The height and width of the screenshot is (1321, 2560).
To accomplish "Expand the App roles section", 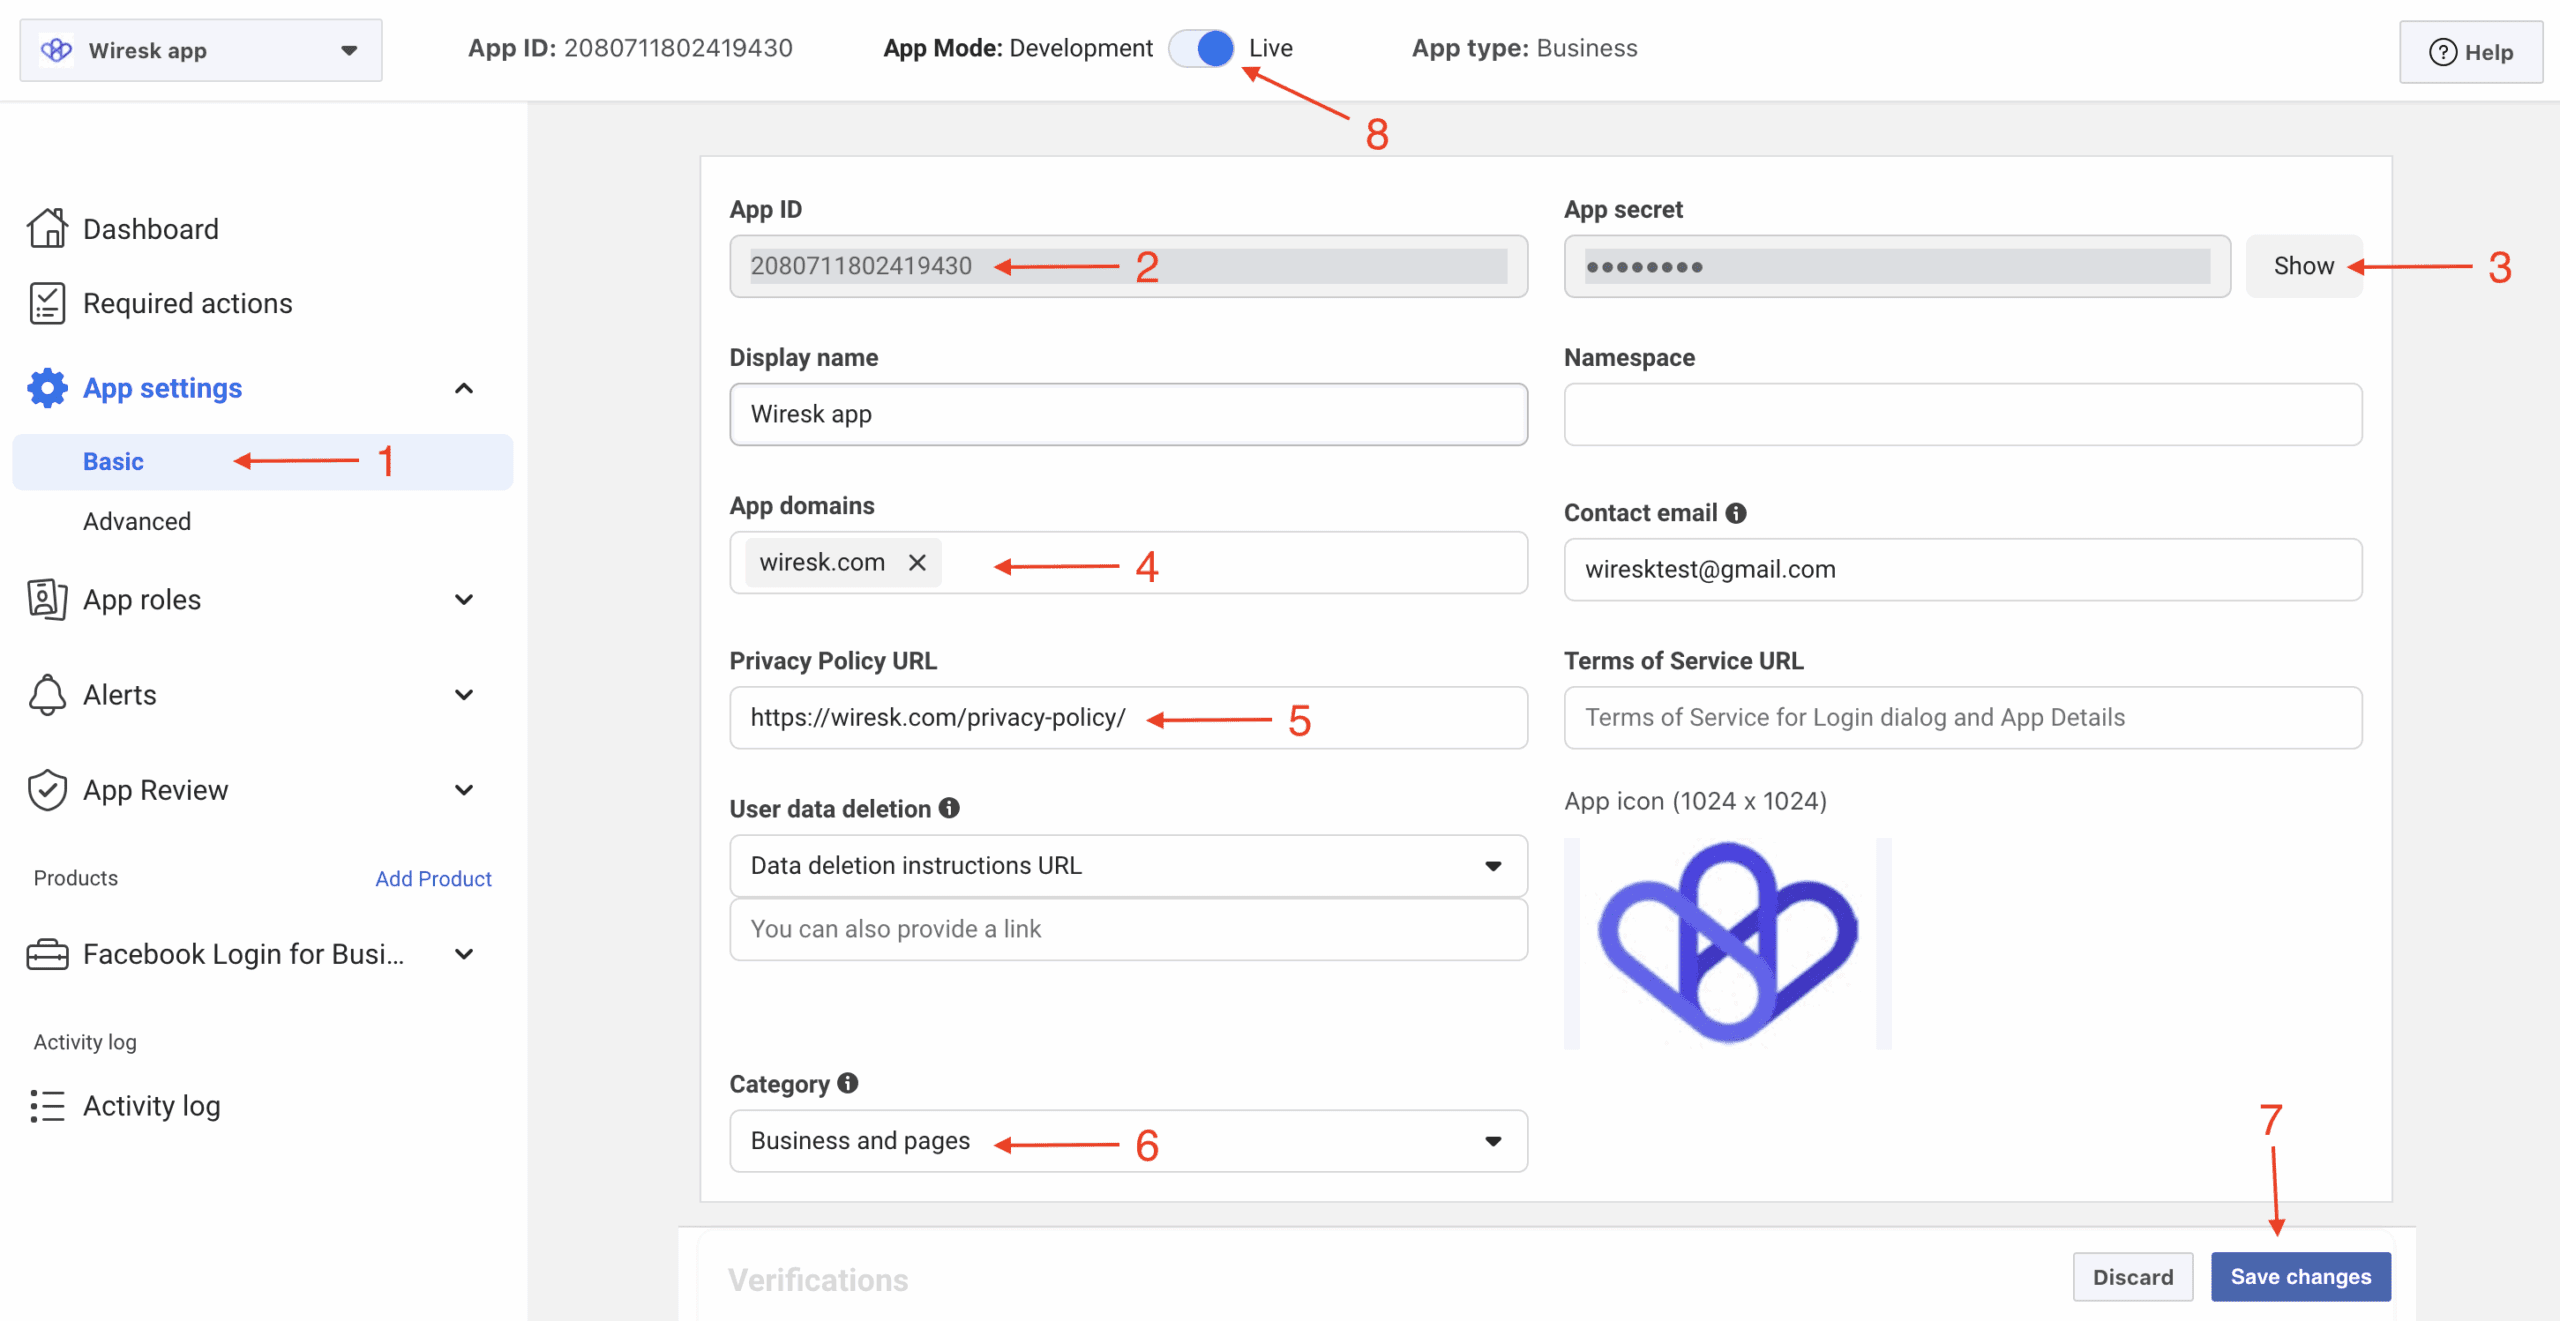I will click(464, 599).
